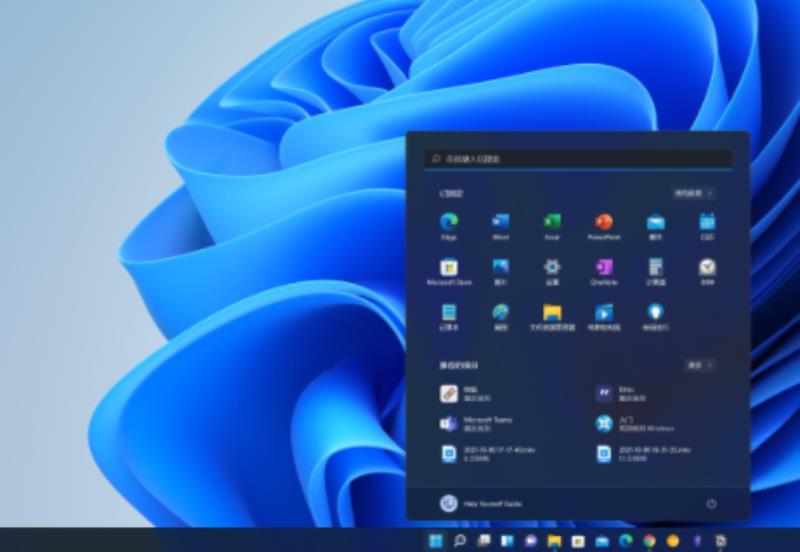The width and height of the screenshot is (800, 552).
Task: Open Task View on the taskbar
Action: coord(483,540)
